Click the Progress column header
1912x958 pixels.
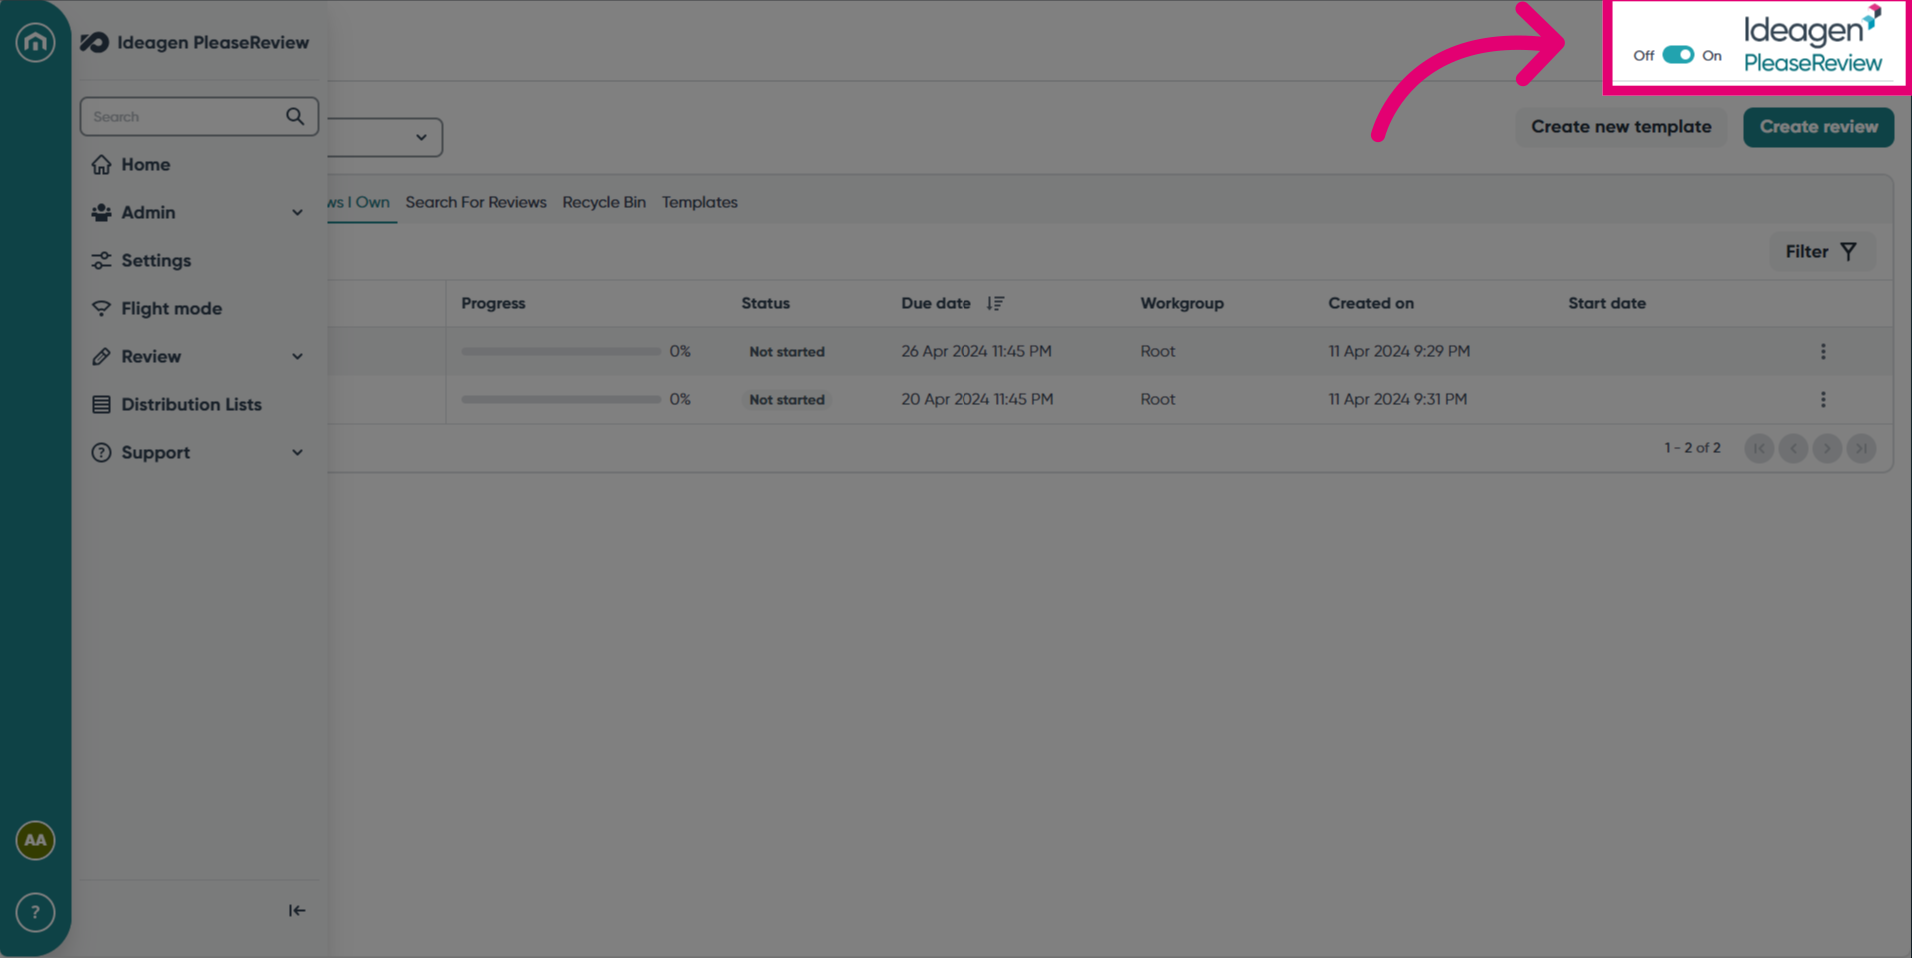pyautogui.click(x=493, y=303)
